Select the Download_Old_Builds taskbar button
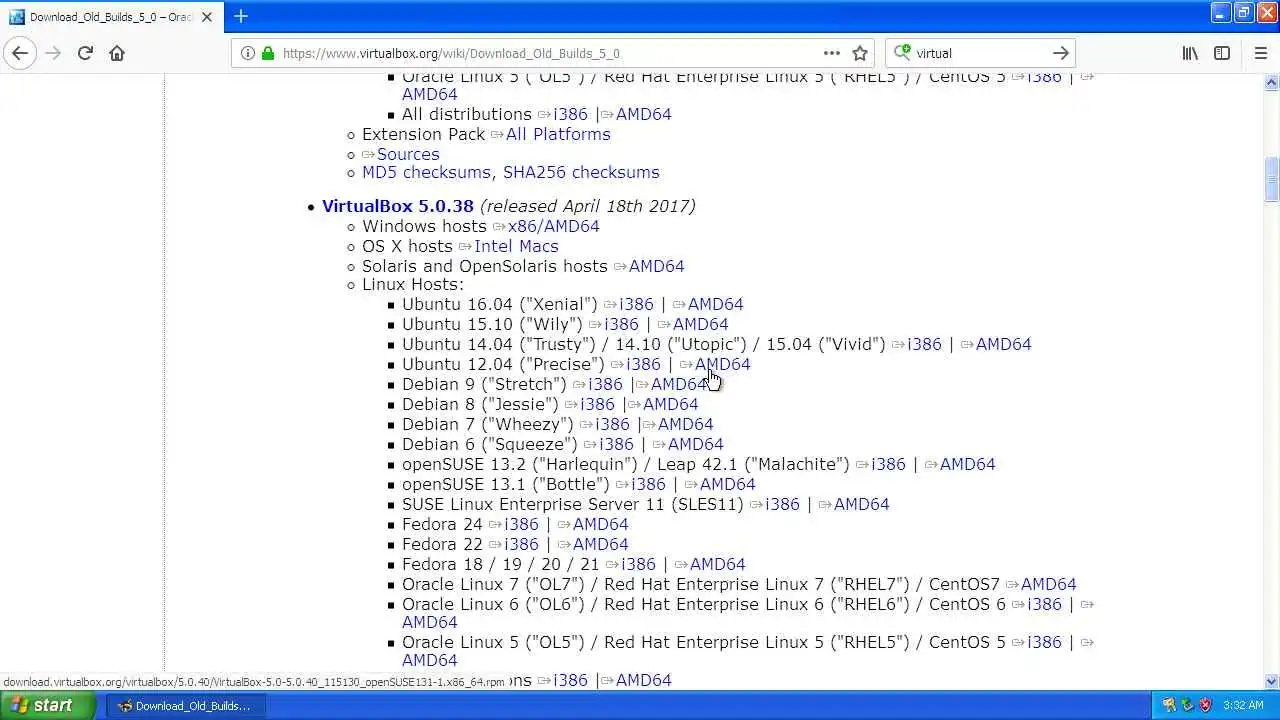Screen dimensions: 1280x720 coord(184,705)
